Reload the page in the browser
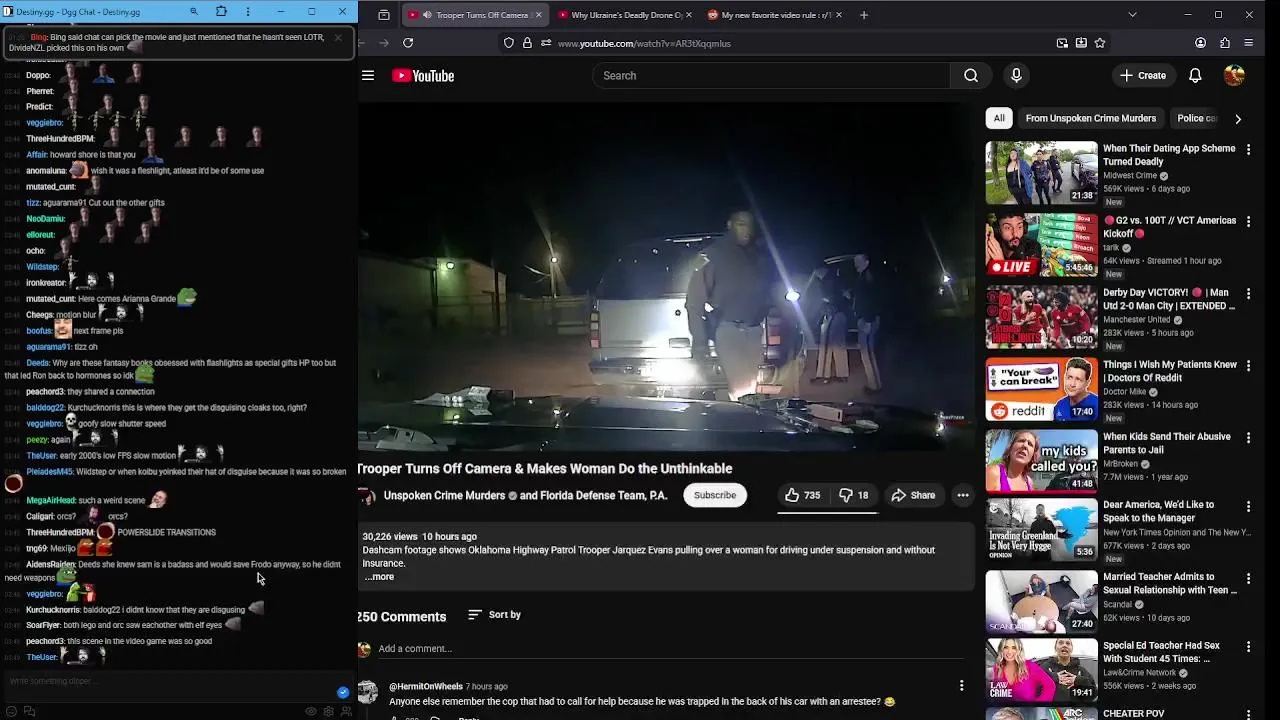This screenshot has width=1280, height=720. [x=408, y=43]
